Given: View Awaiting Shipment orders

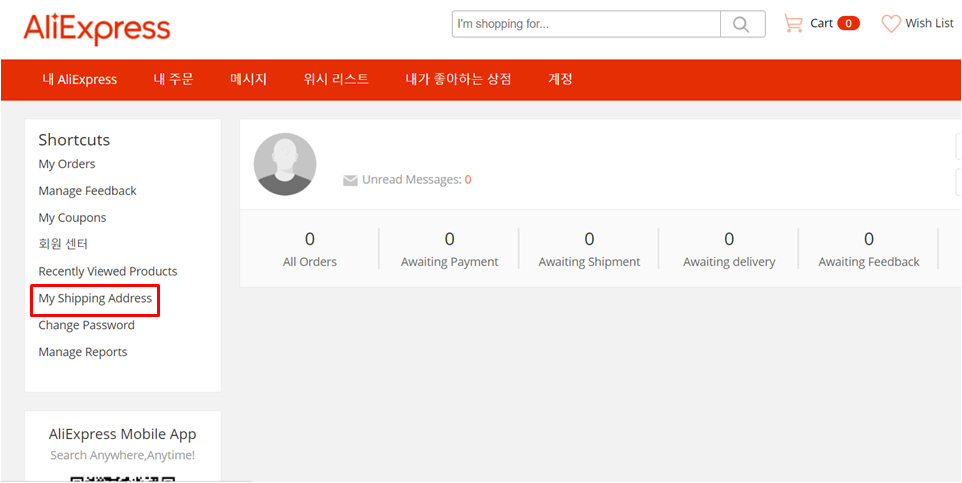Looking at the screenshot, I should [589, 249].
